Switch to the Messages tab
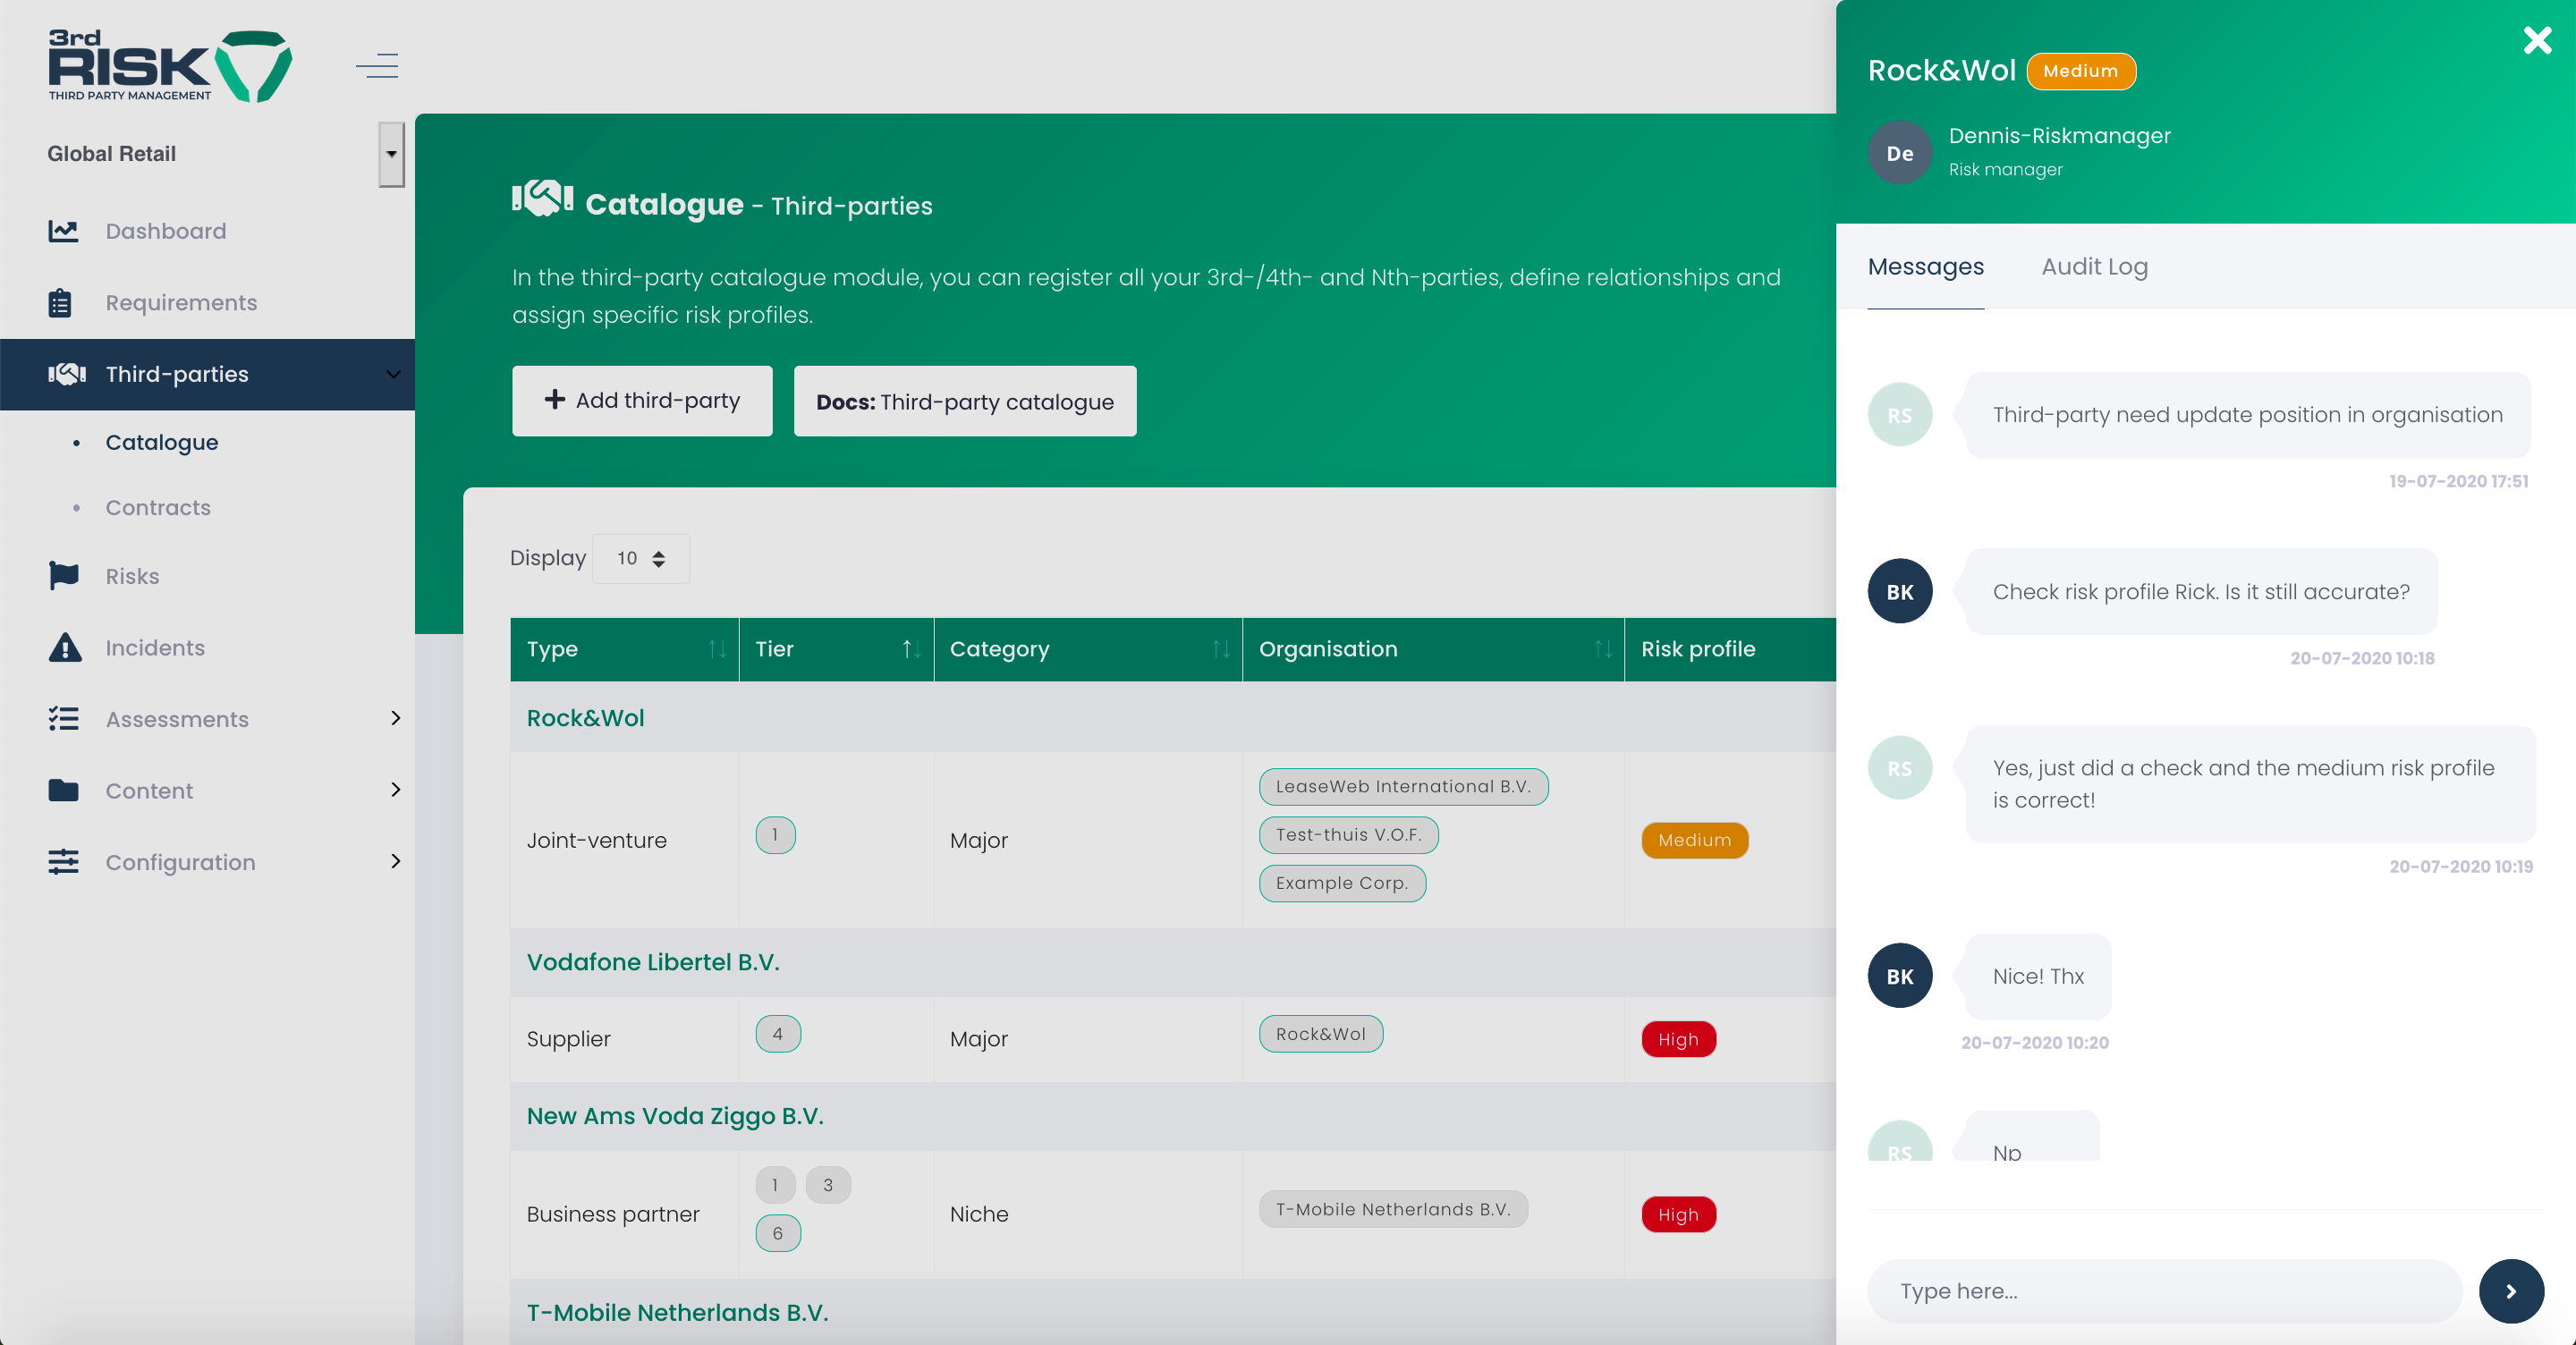This screenshot has height=1345, width=2576. [1926, 266]
